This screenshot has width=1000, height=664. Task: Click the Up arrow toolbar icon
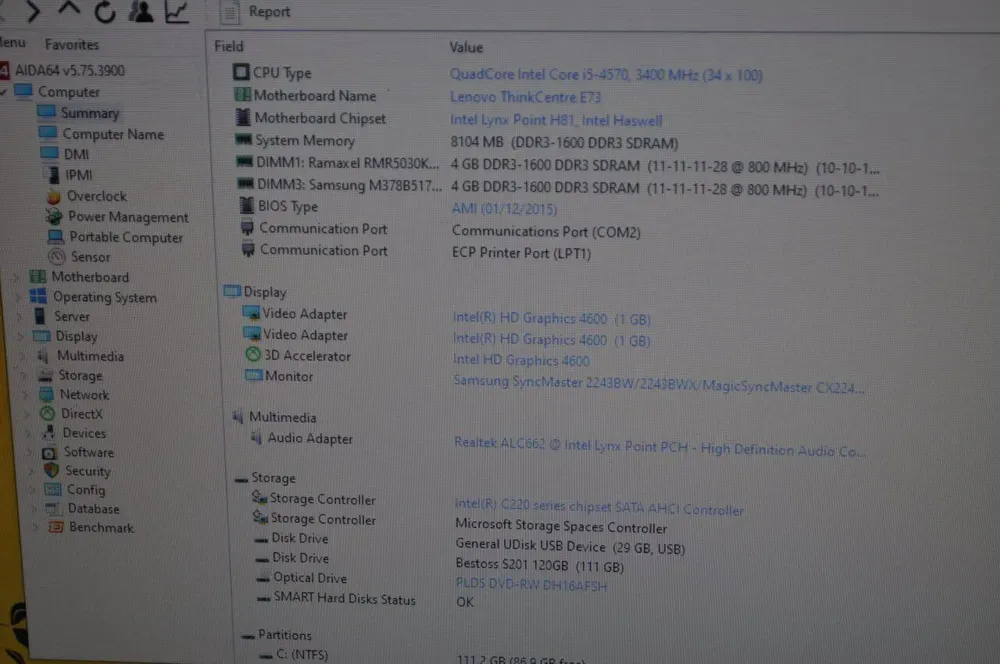point(68,11)
